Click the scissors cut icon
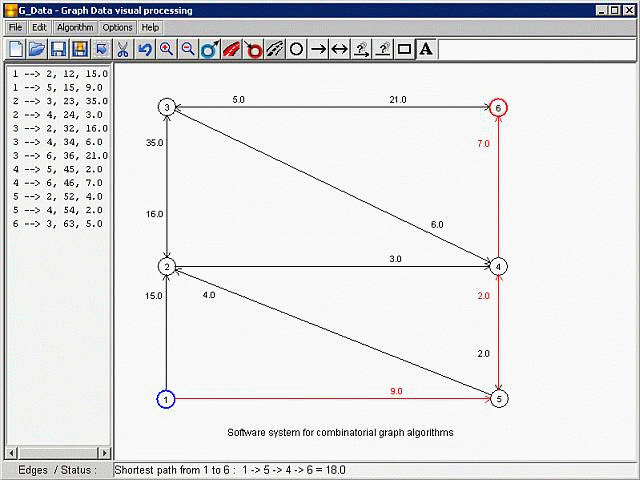This screenshot has width=640, height=480. pyautogui.click(x=122, y=49)
